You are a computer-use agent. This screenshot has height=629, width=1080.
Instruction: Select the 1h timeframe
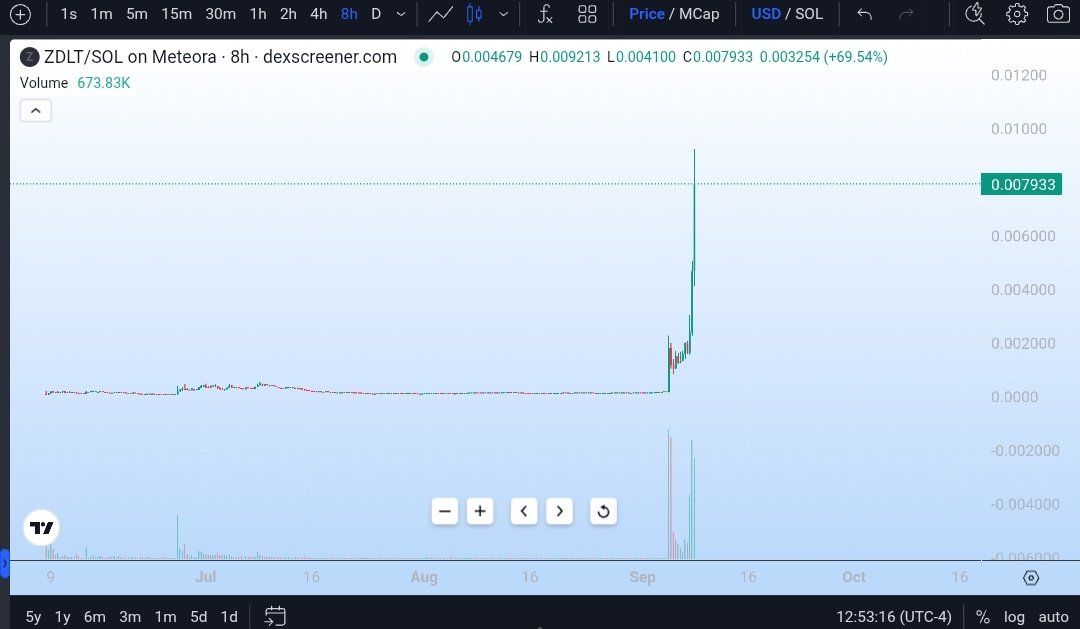(x=258, y=14)
